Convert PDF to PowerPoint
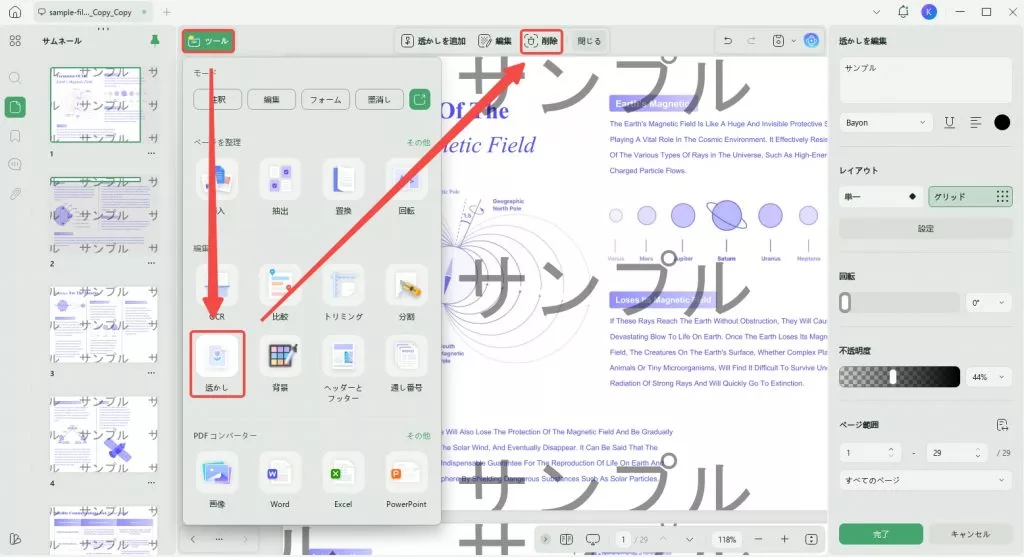Image resolution: width=1024 pixels, height=557 pixels. pyautogui.click(x=406, y=481)
